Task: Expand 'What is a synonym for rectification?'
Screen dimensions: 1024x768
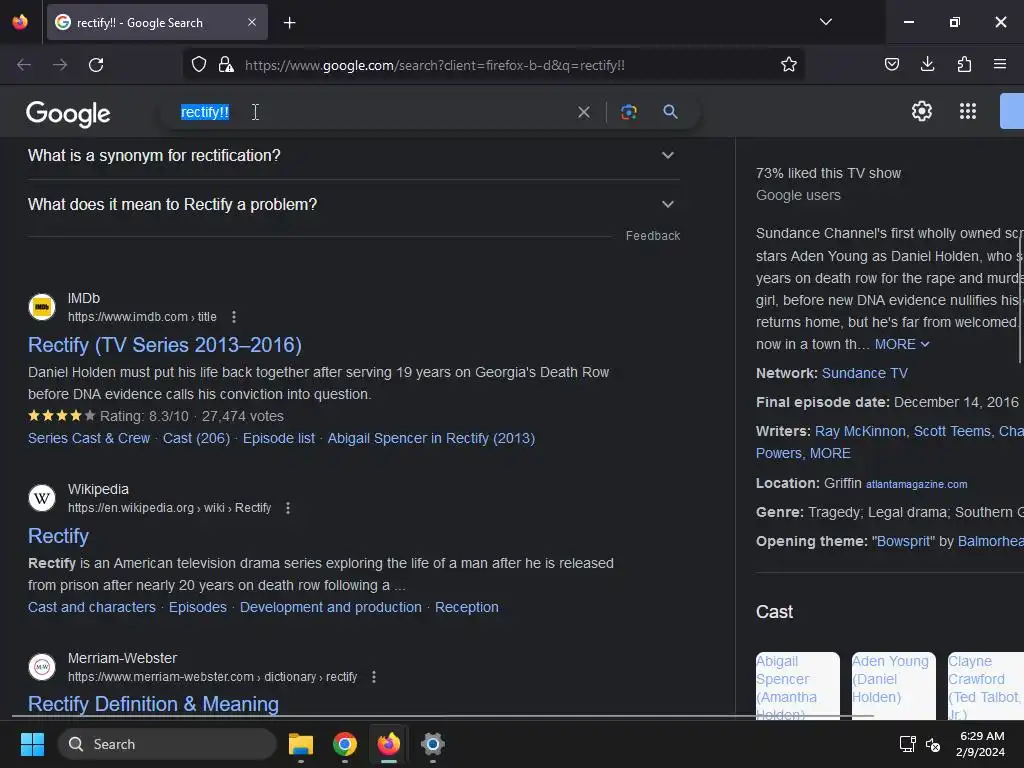Action: pos(353,155)
